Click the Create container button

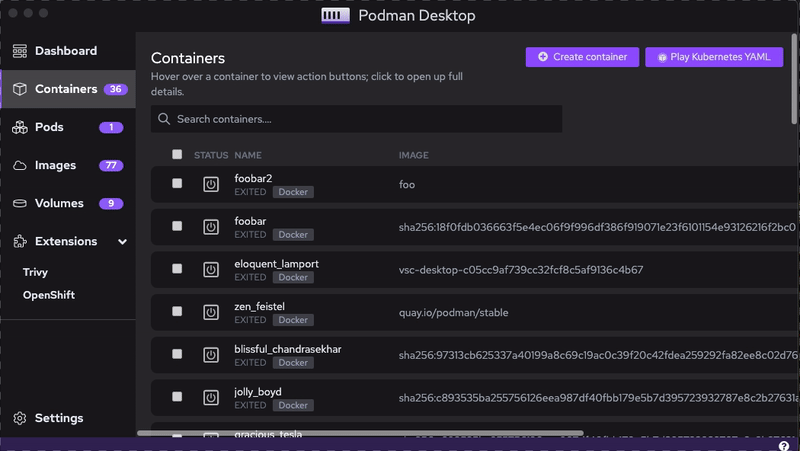point(582,57)
